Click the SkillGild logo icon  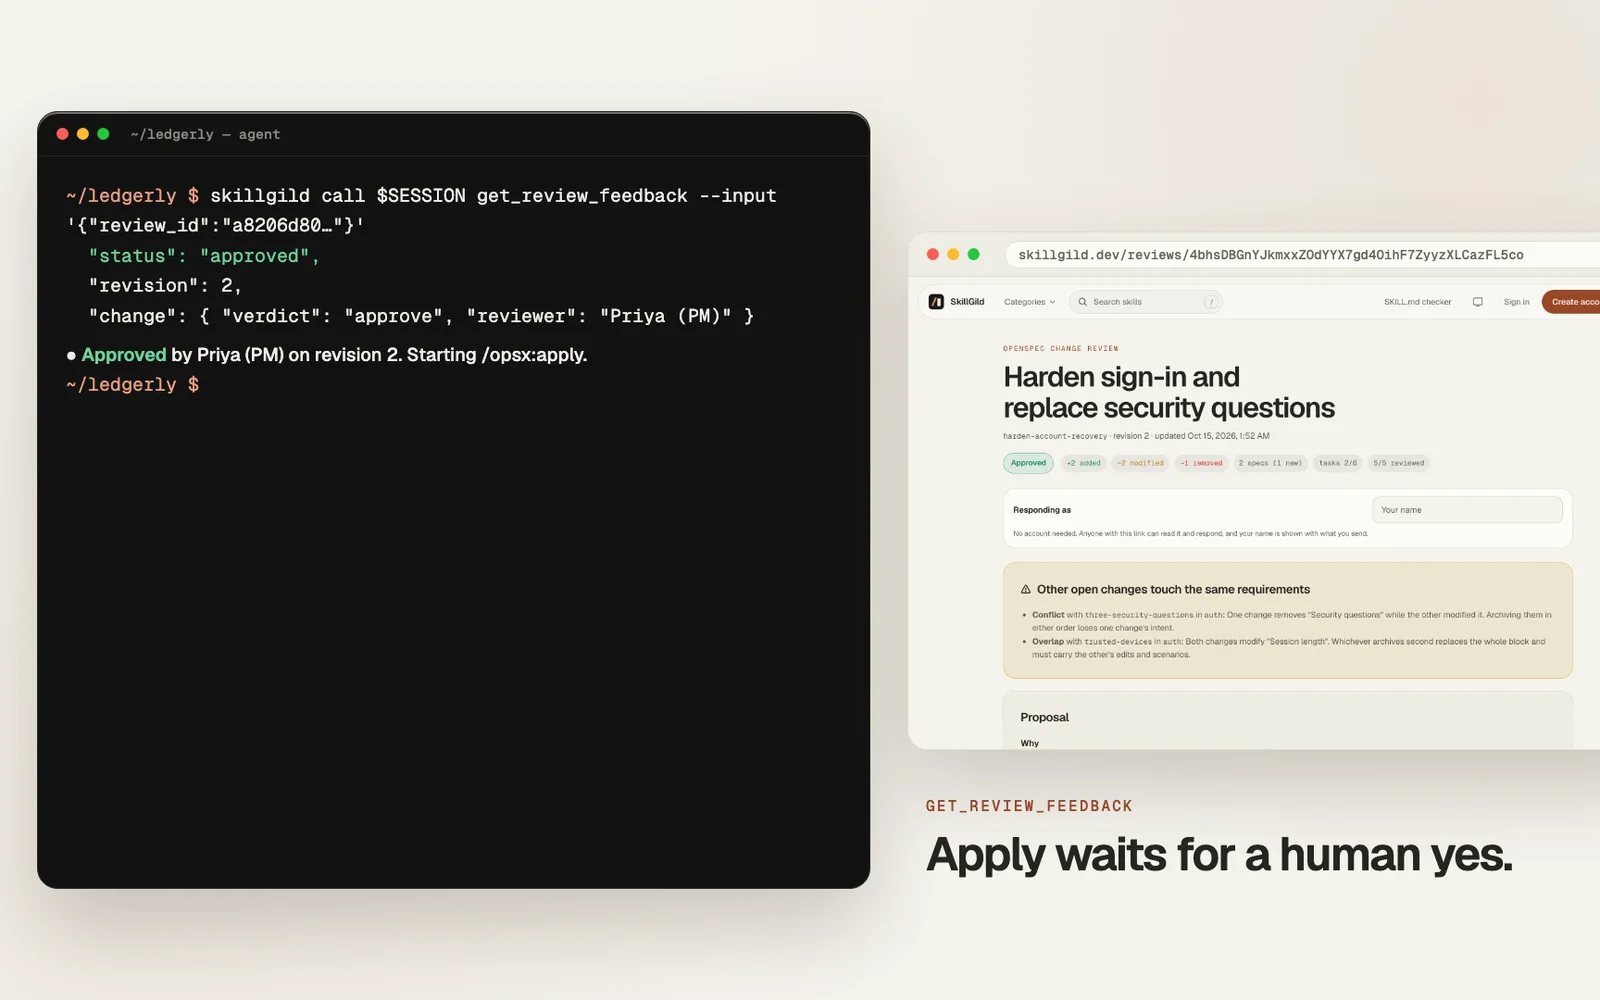[936, 302]
